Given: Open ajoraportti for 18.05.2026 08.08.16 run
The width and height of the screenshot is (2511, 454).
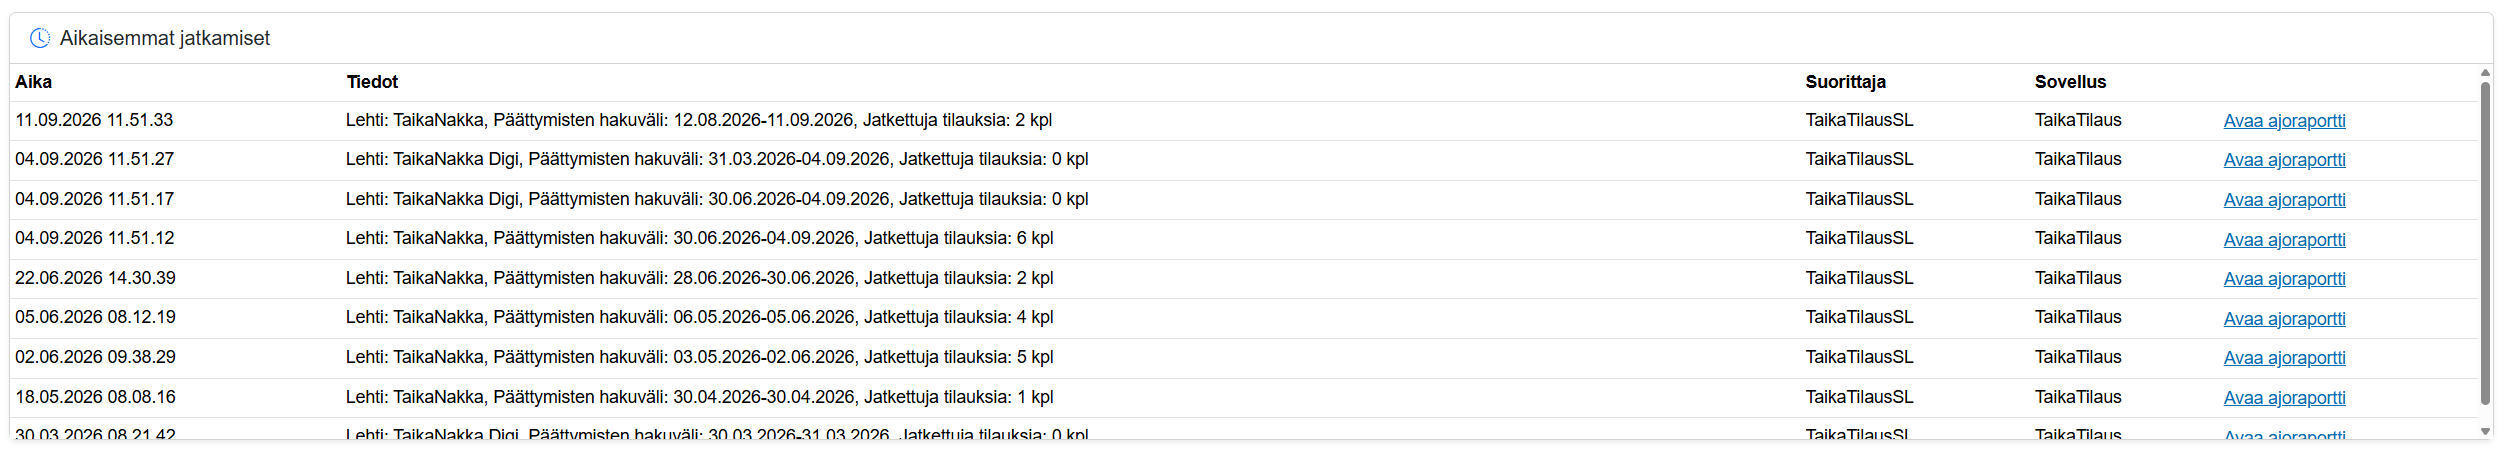Looking at the screenshot, I should pyautogui.click(x=2284, y=398).
